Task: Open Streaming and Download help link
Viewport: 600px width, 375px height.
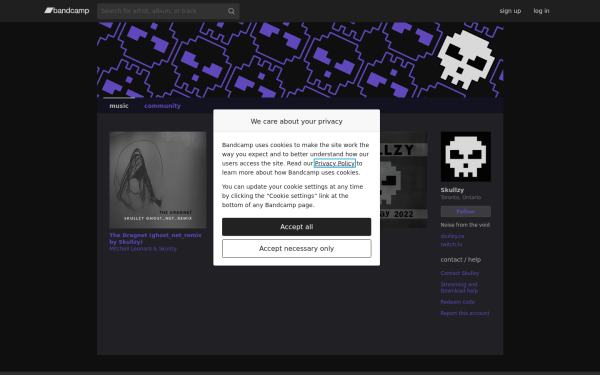Action: click(x=459, y=287)
